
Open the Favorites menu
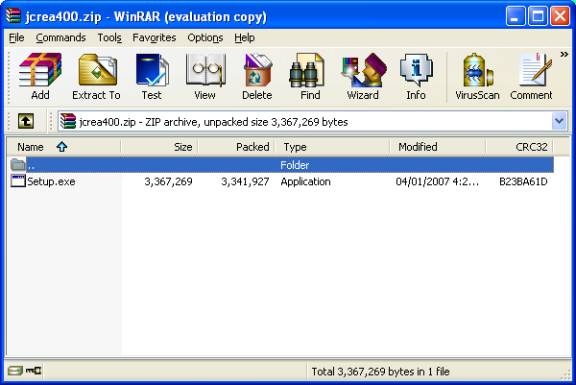(154, 38)
